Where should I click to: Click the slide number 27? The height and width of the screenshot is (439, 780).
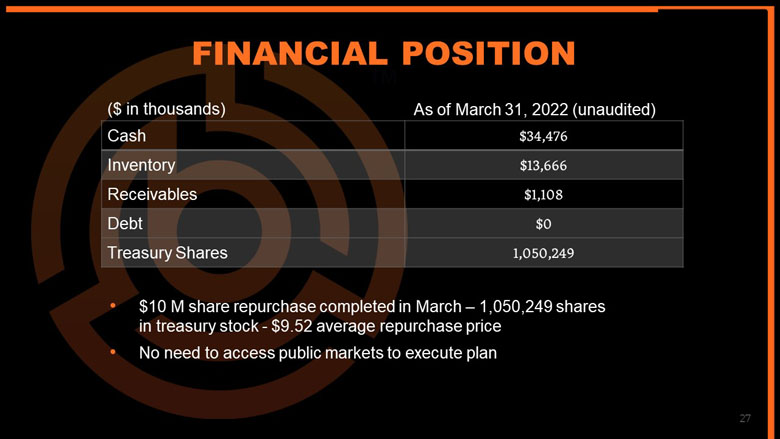(745, 417)
